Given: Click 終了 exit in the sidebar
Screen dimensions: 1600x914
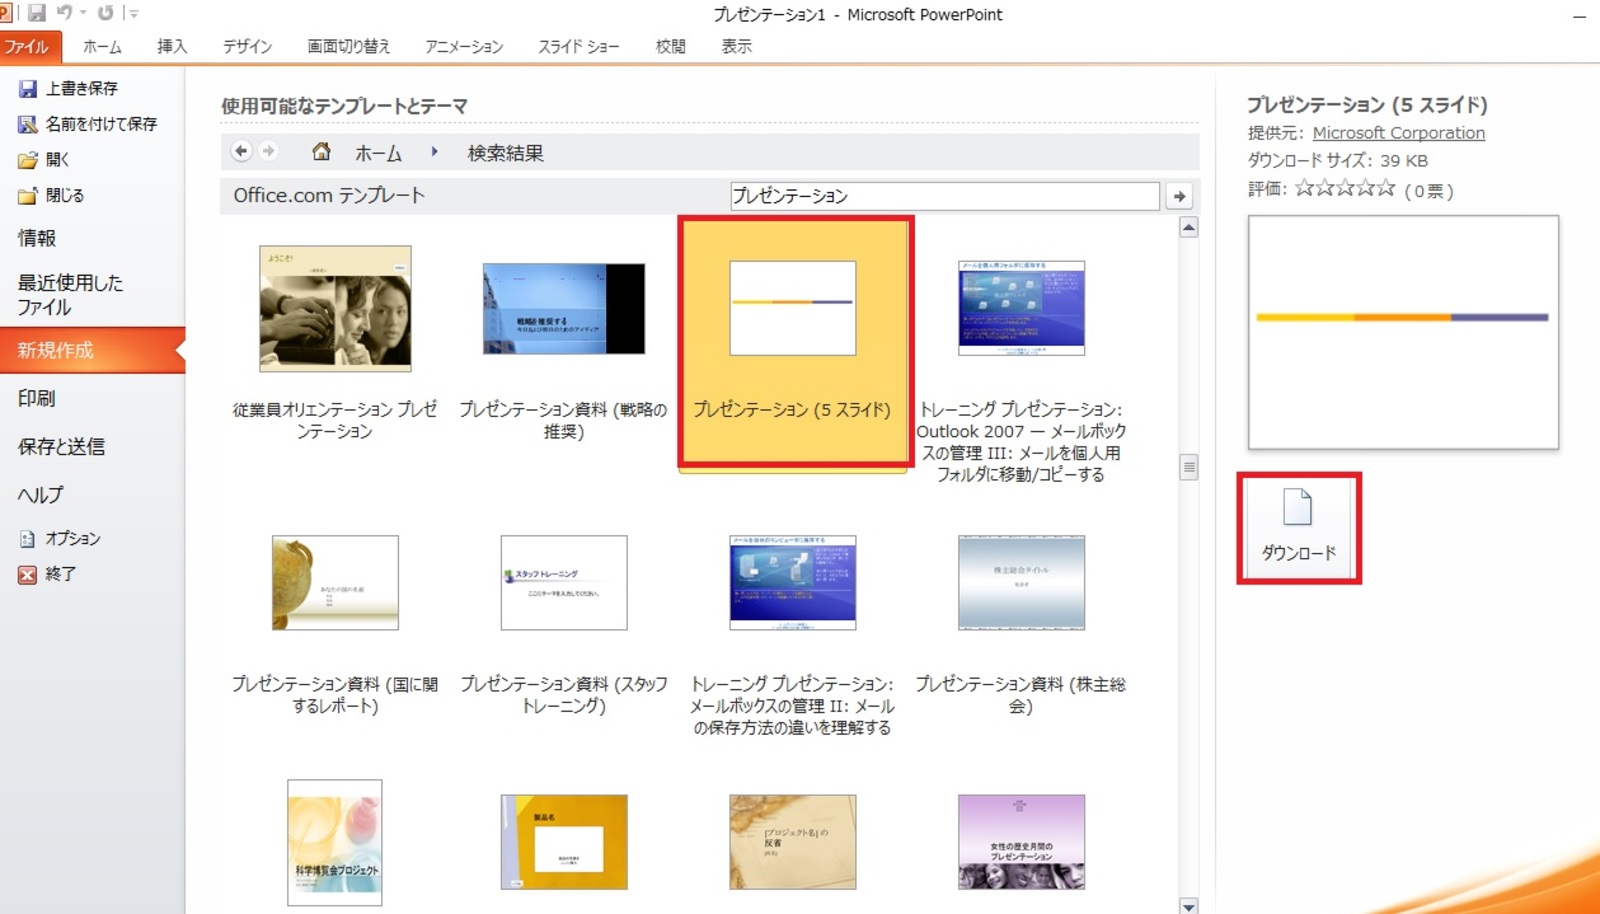Looking at the screenshot, I should [60, 574].
